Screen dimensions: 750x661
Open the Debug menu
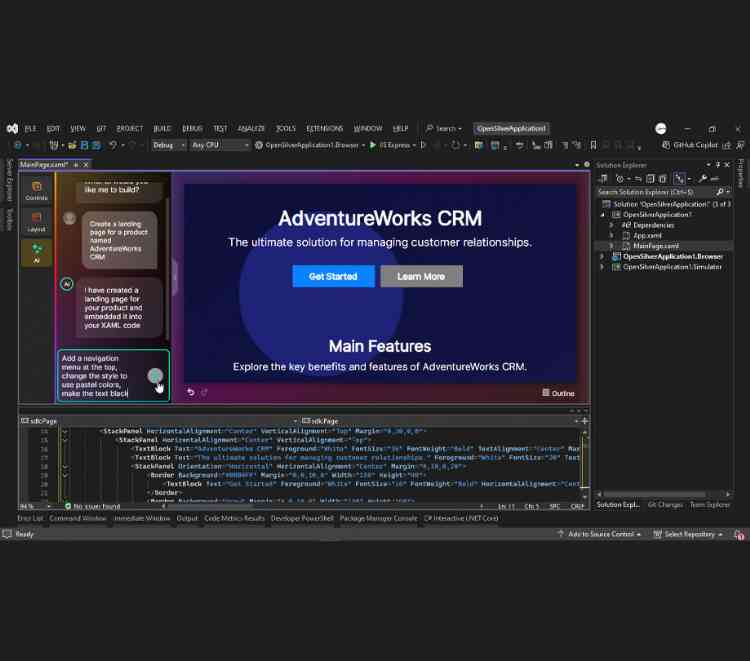pos(192,128)
